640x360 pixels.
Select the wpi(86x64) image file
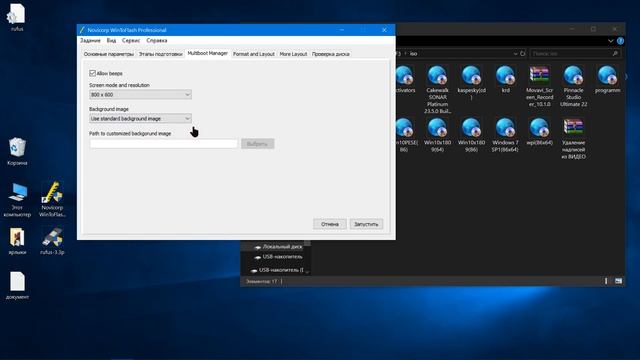point(540,132)
